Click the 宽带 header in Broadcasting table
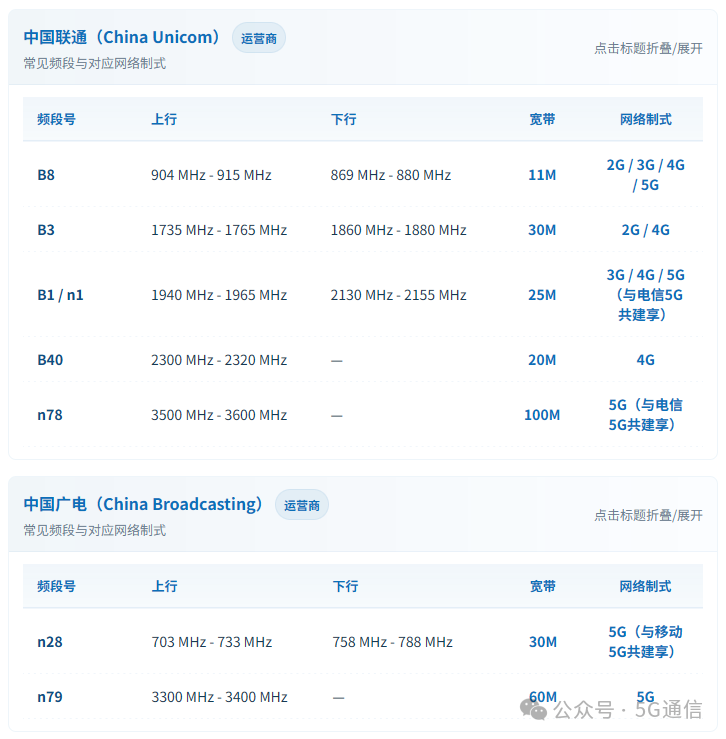 (x=543, y=586)
